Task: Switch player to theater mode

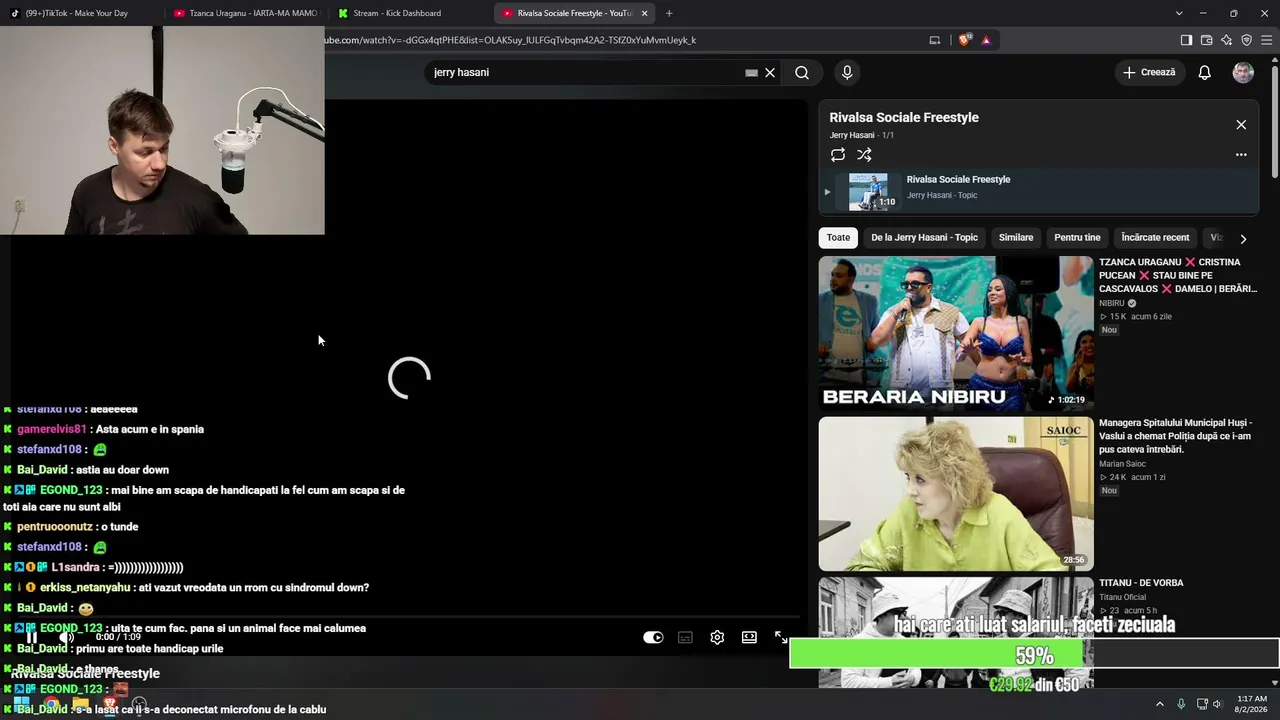Action: [749, 637]
